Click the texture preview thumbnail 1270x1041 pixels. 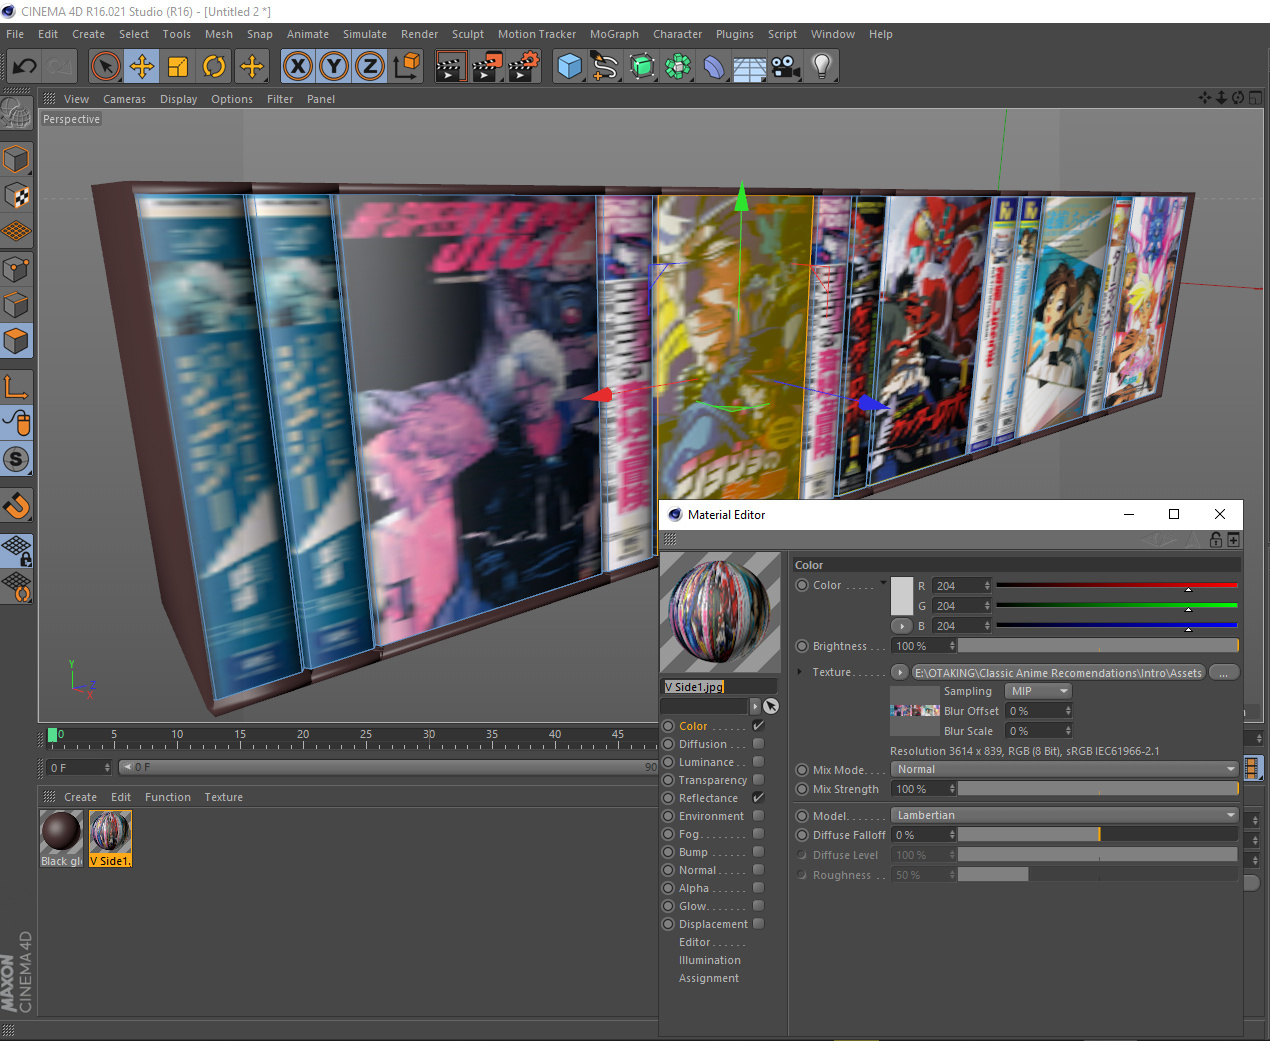915,710
